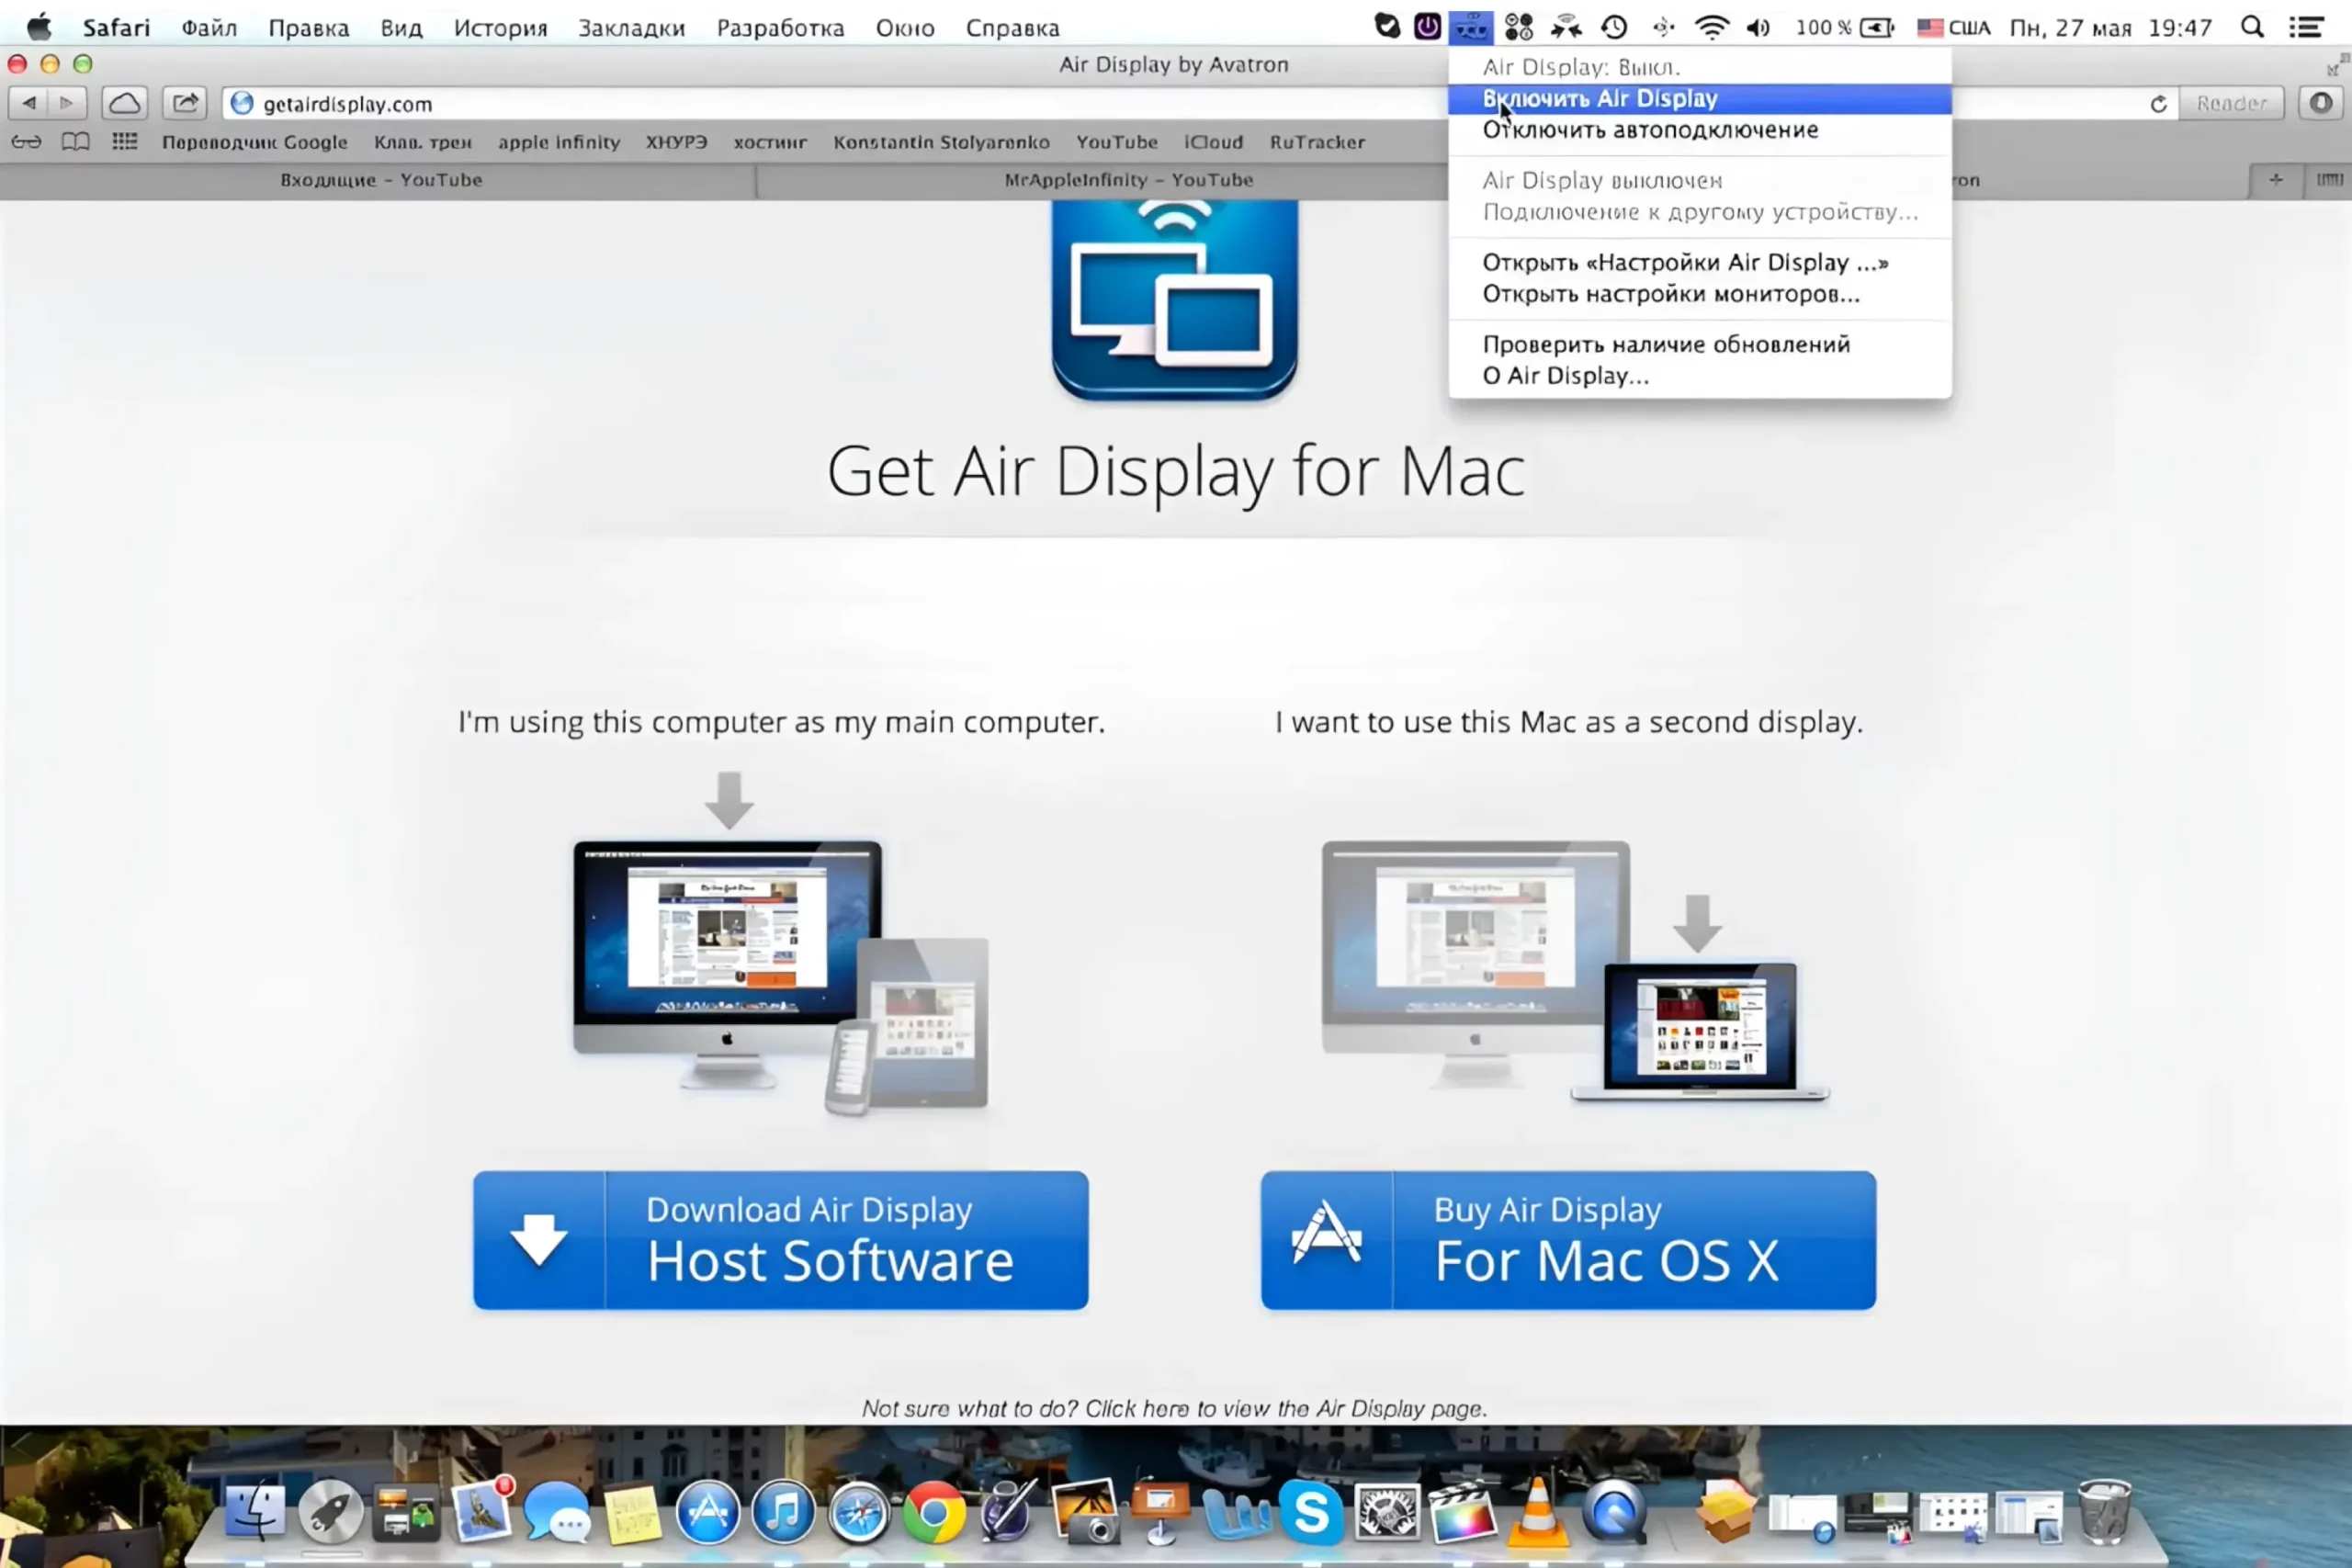2352x1568 pixels.
Task: Open the Закладки menu
Action: [x=631, y=28]
